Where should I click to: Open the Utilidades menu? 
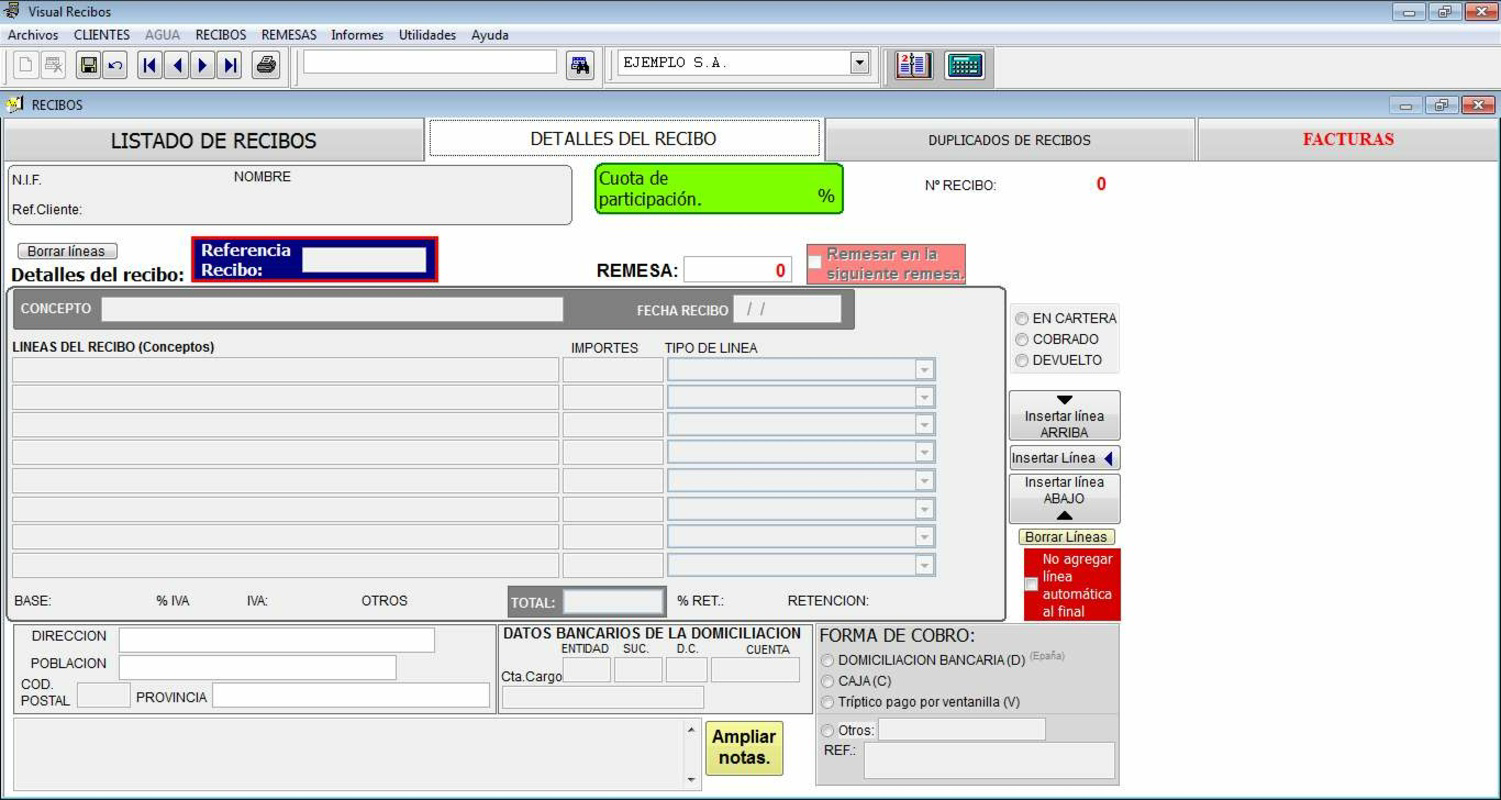click(427, 35)
